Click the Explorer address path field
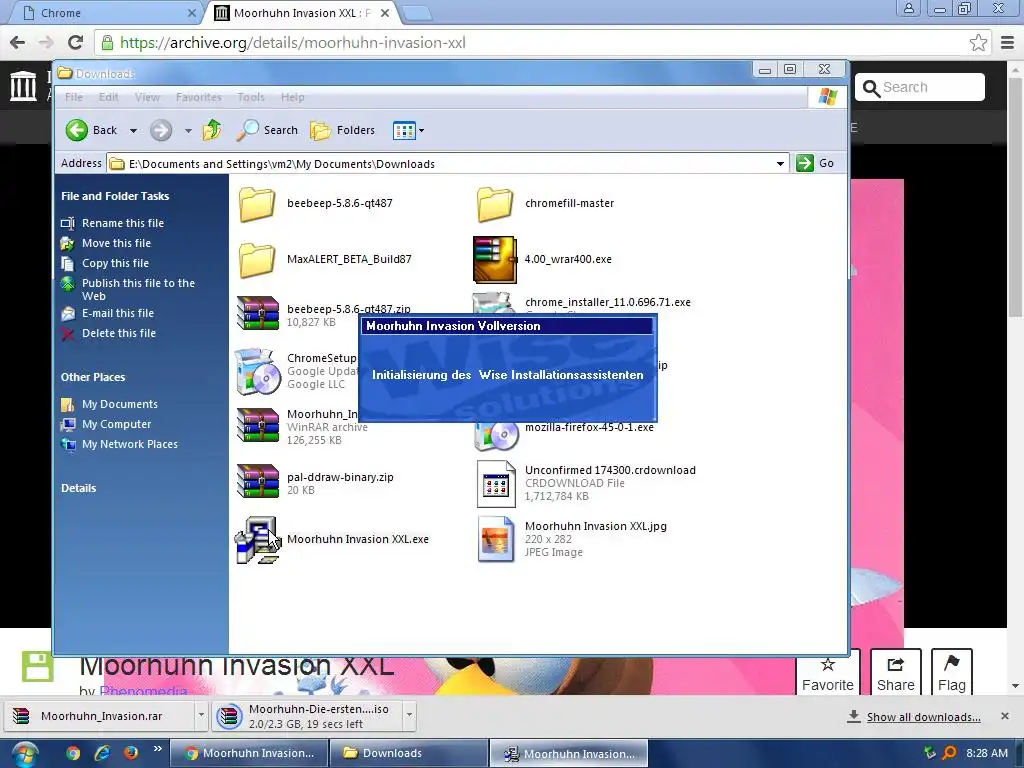The image size is (1024, 768). [448, 164]
